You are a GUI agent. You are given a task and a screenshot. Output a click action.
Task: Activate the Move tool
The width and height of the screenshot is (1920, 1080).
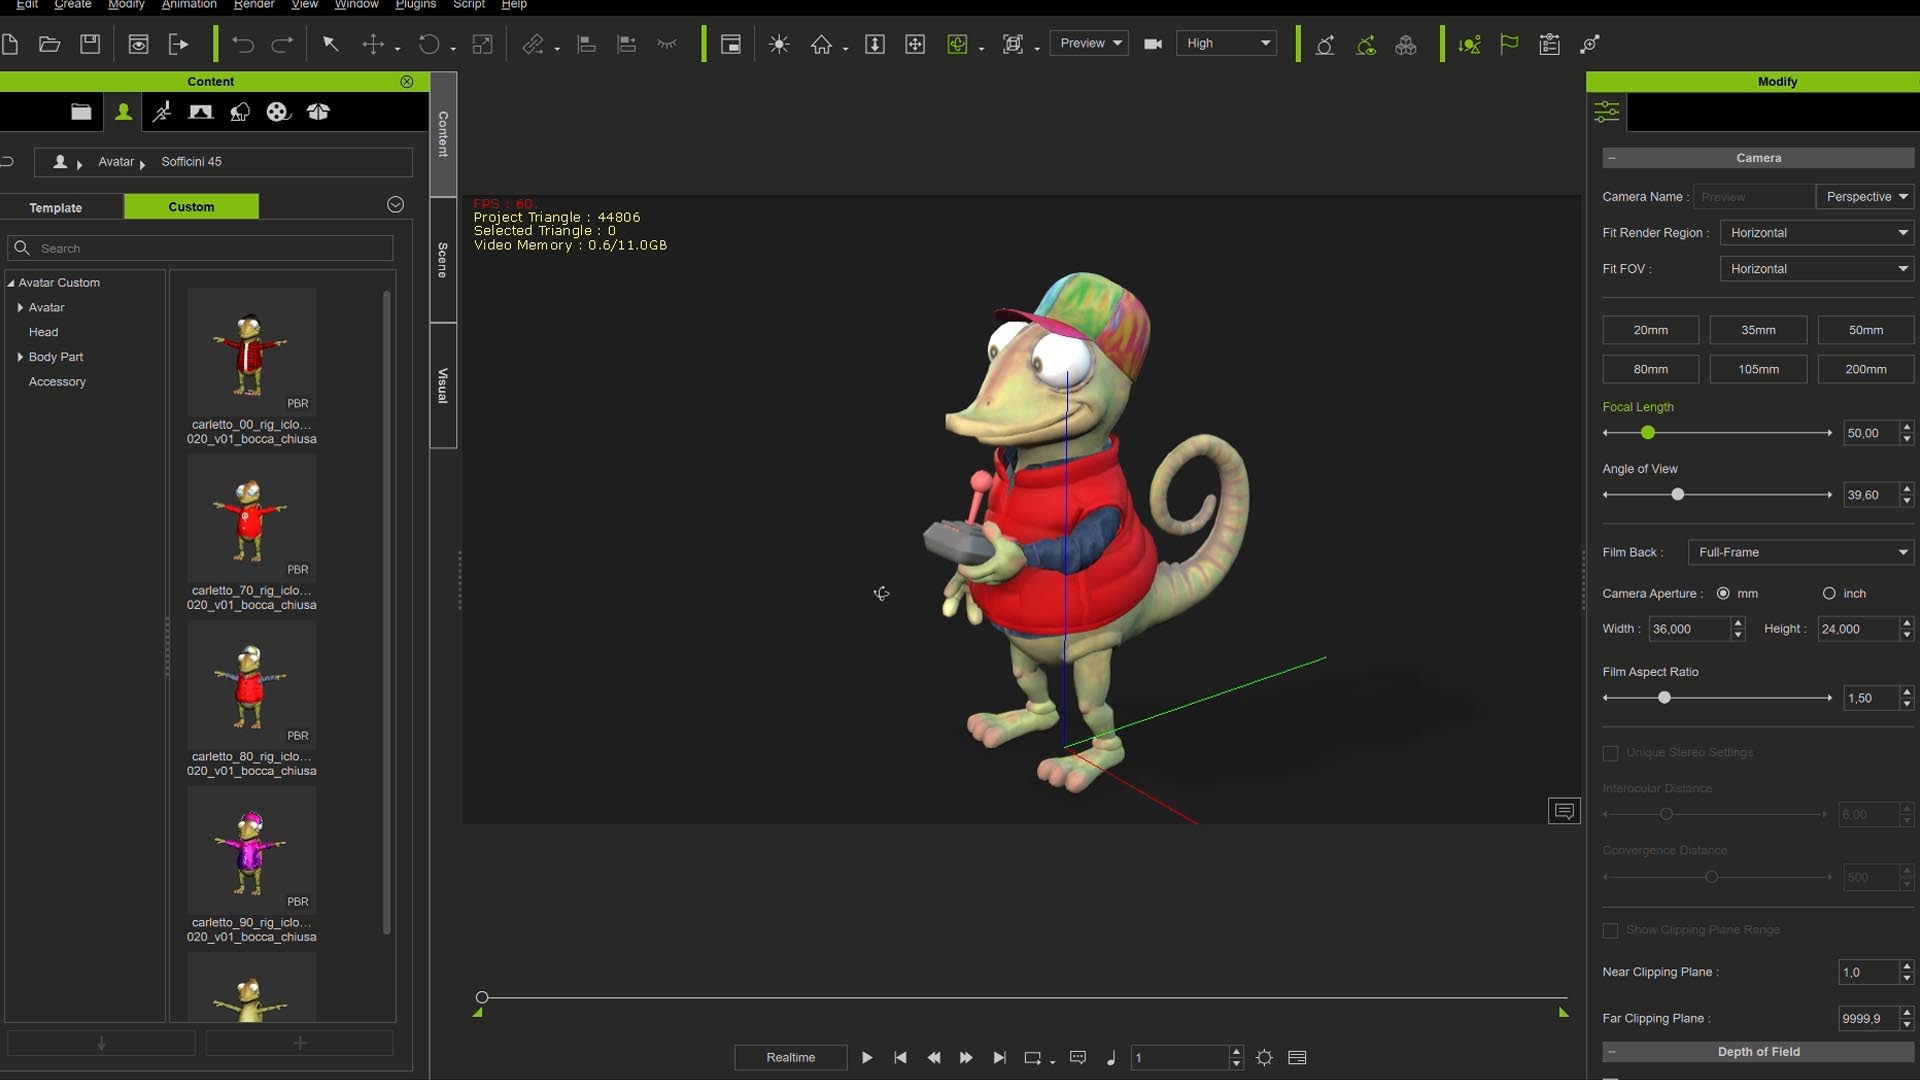373,44
